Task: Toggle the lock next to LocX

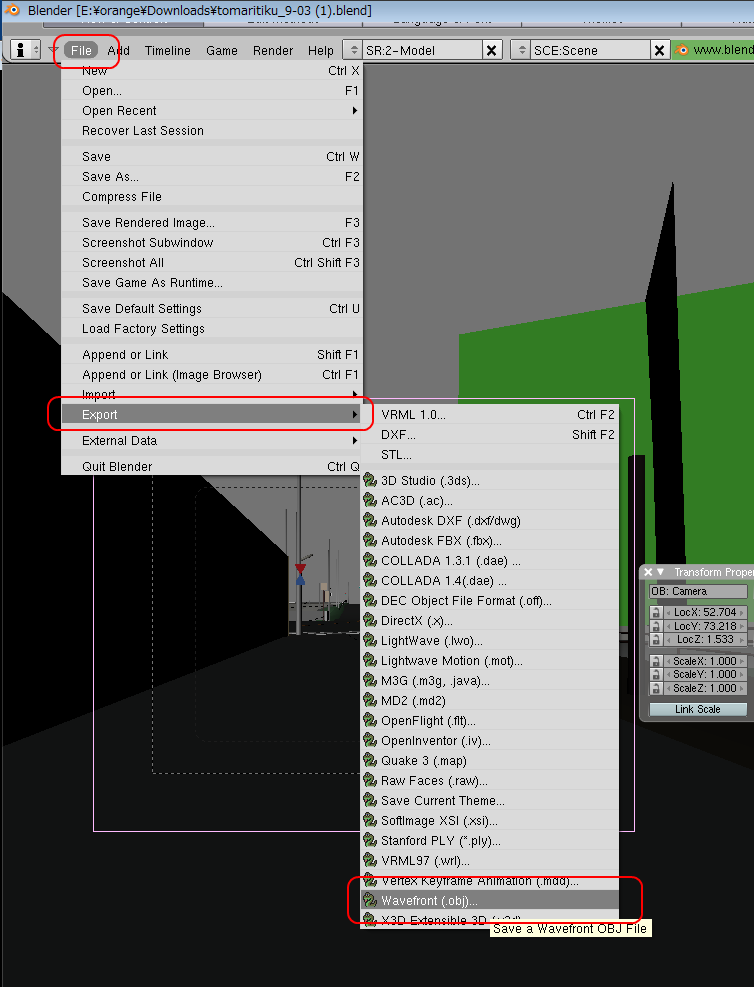Action: [x=656, y=612]
